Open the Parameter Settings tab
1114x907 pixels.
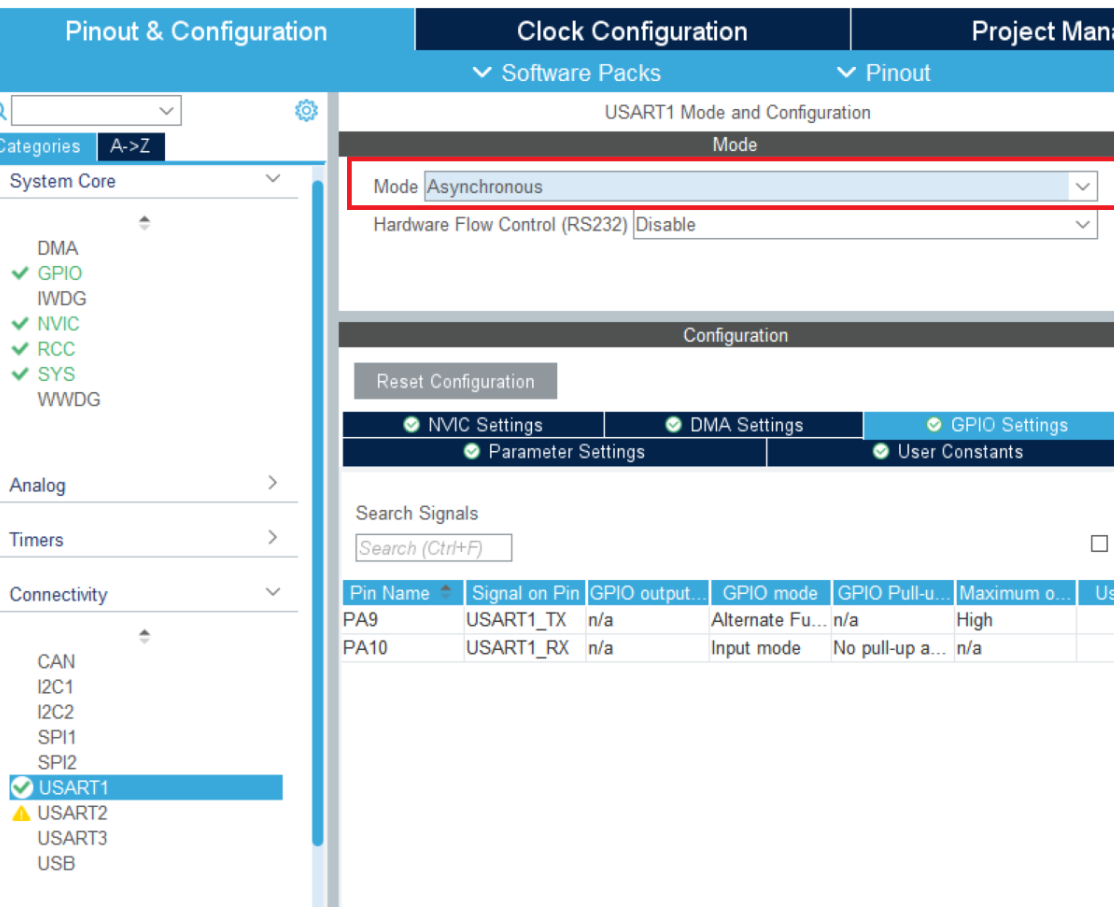554,452
